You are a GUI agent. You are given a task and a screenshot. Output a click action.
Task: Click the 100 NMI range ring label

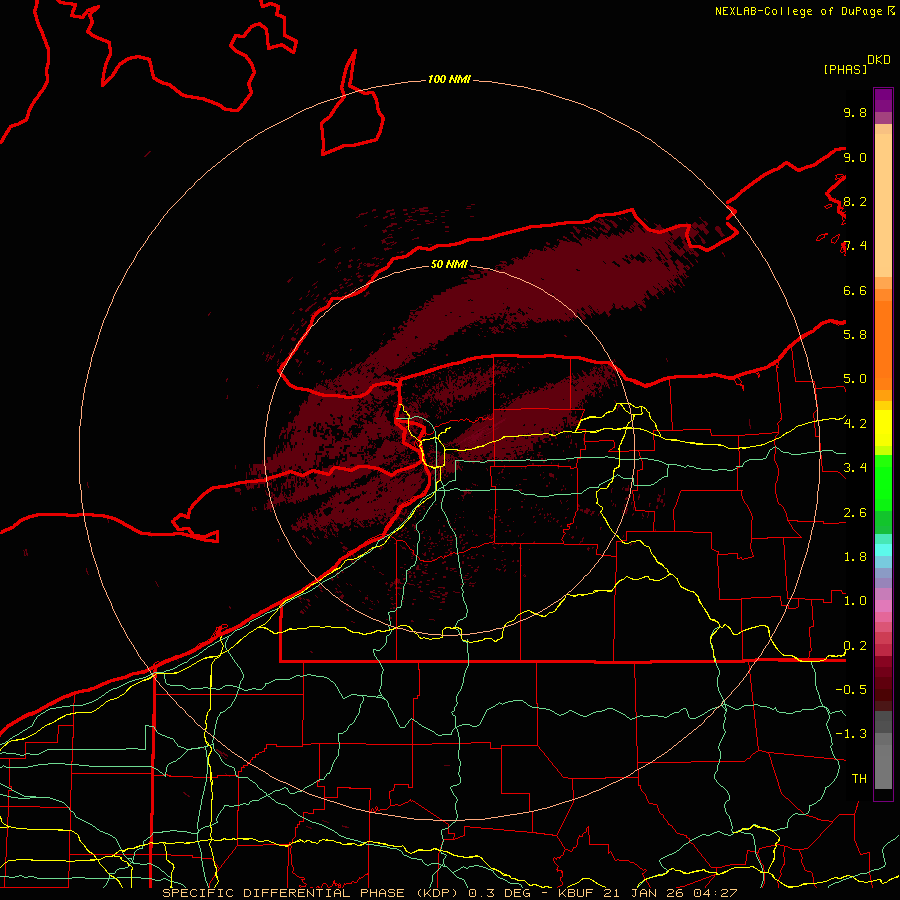coord(449,79)
